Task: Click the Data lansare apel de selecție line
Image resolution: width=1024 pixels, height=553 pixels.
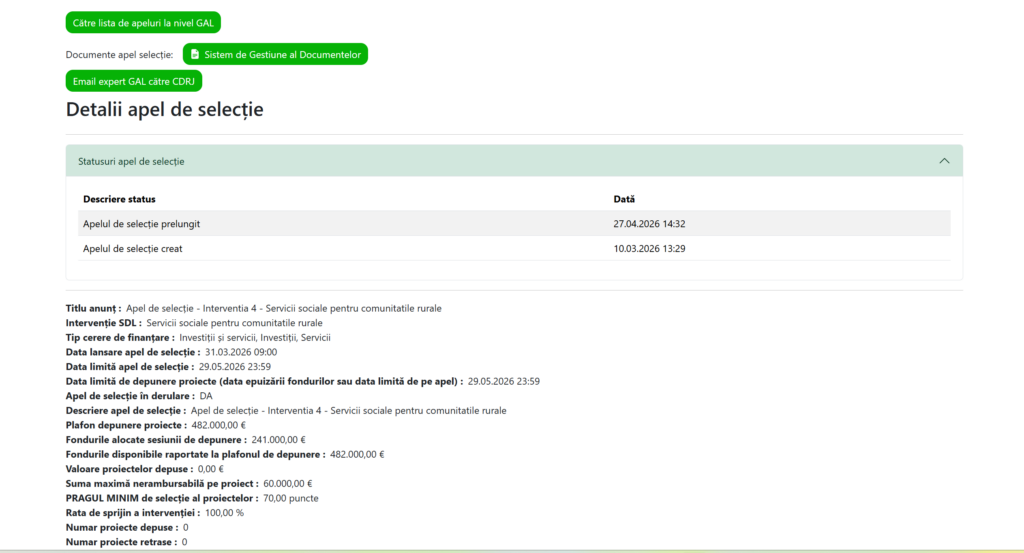Action: click(170, 352)
